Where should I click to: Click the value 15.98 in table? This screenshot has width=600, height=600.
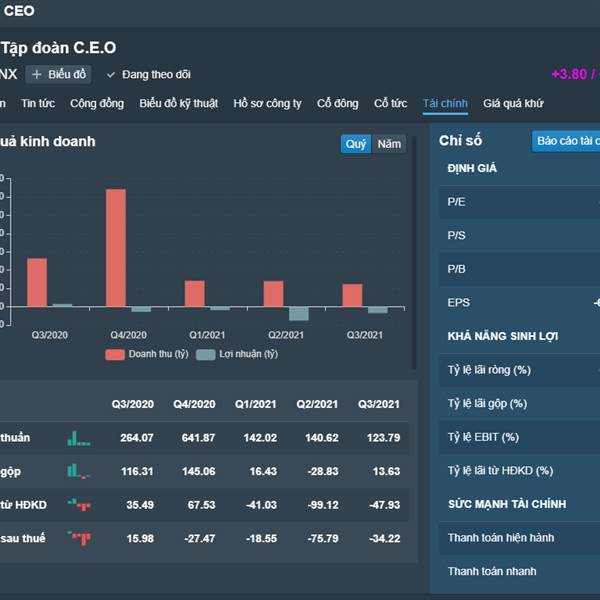click(140, 539)
